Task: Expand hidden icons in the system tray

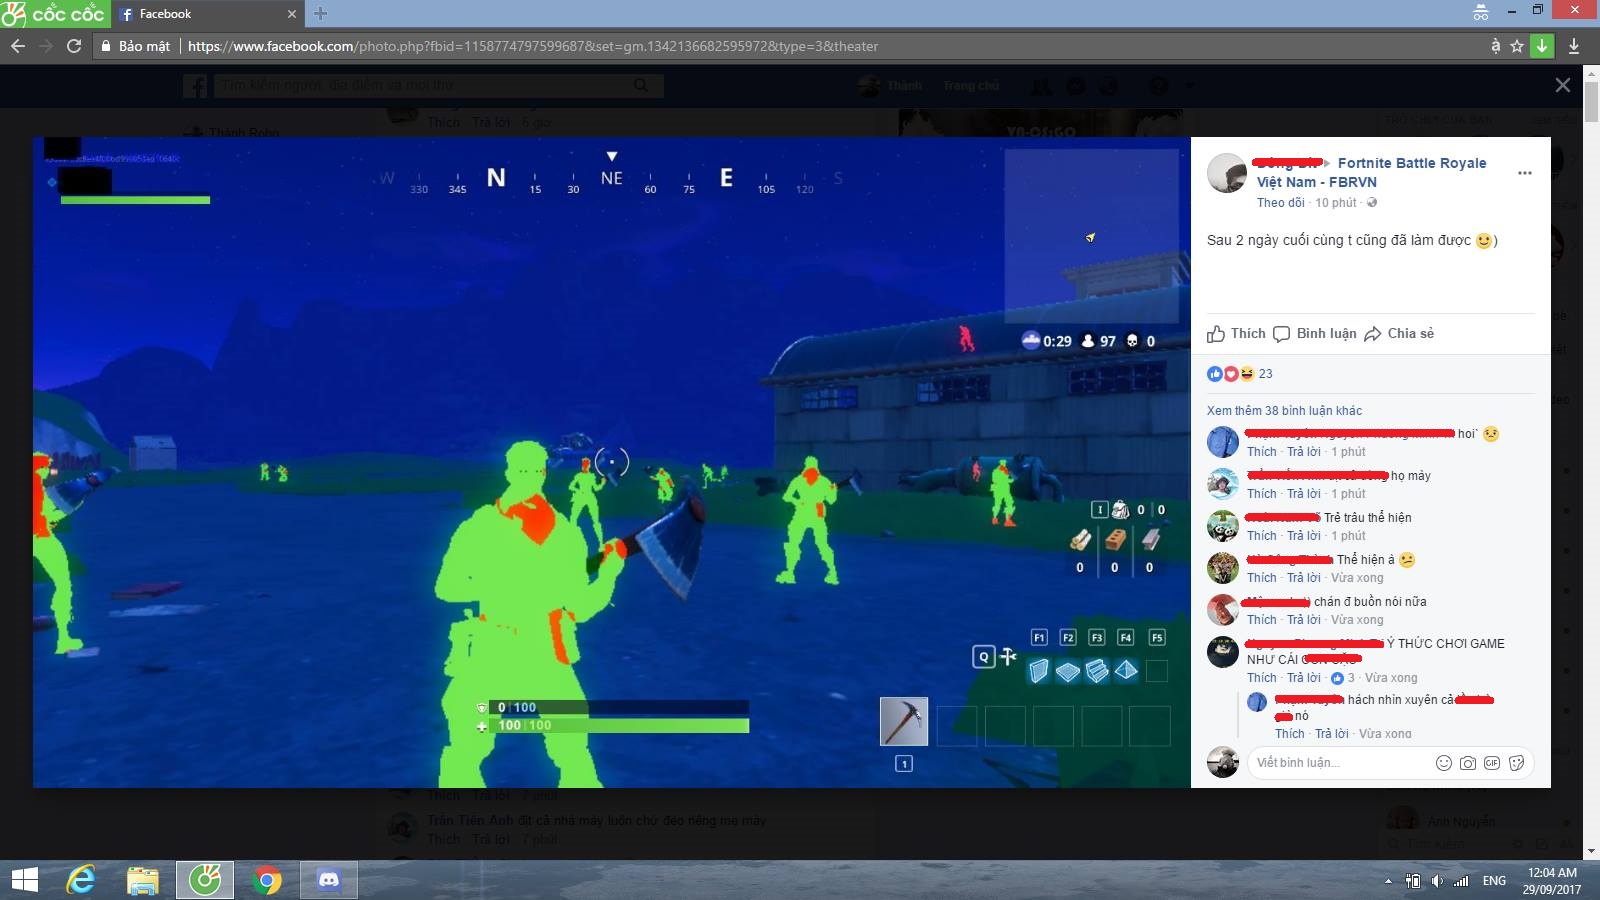Action: [x=1390, y=881]
